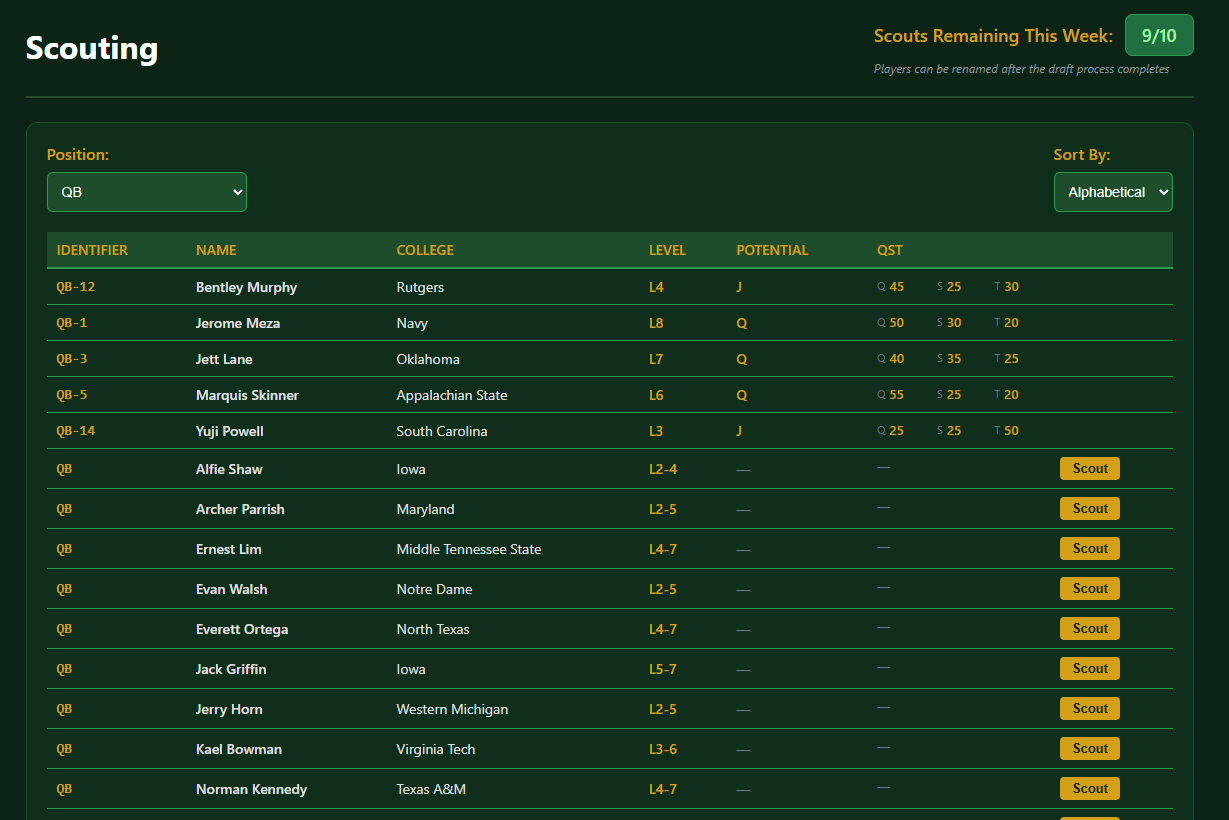Click the QB-1 identifier for Jerome Meza
The width and height of the screenshot is (1229, 820).
tap(72, 323)
